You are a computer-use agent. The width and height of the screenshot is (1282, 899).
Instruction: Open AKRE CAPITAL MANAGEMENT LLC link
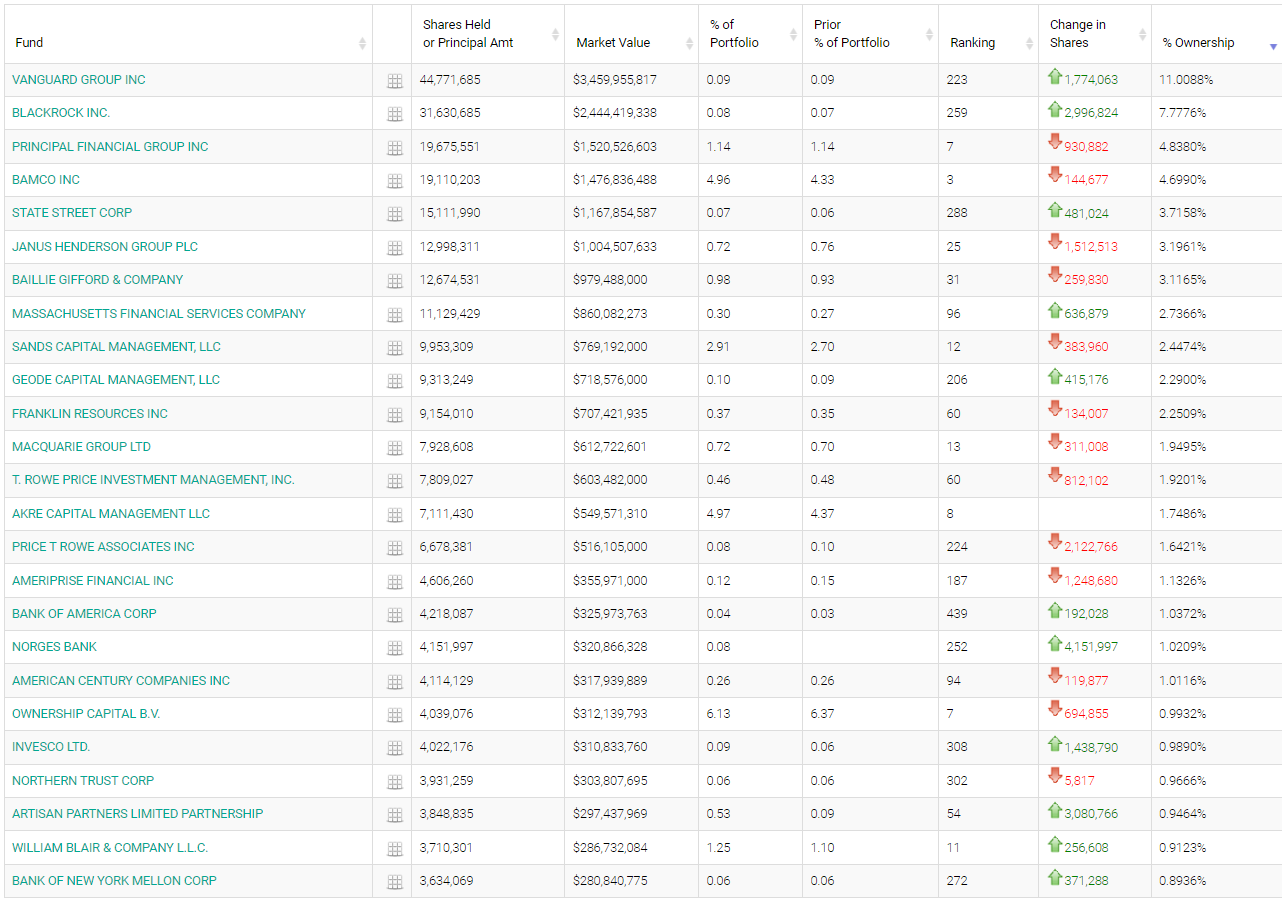pos(111,514)
